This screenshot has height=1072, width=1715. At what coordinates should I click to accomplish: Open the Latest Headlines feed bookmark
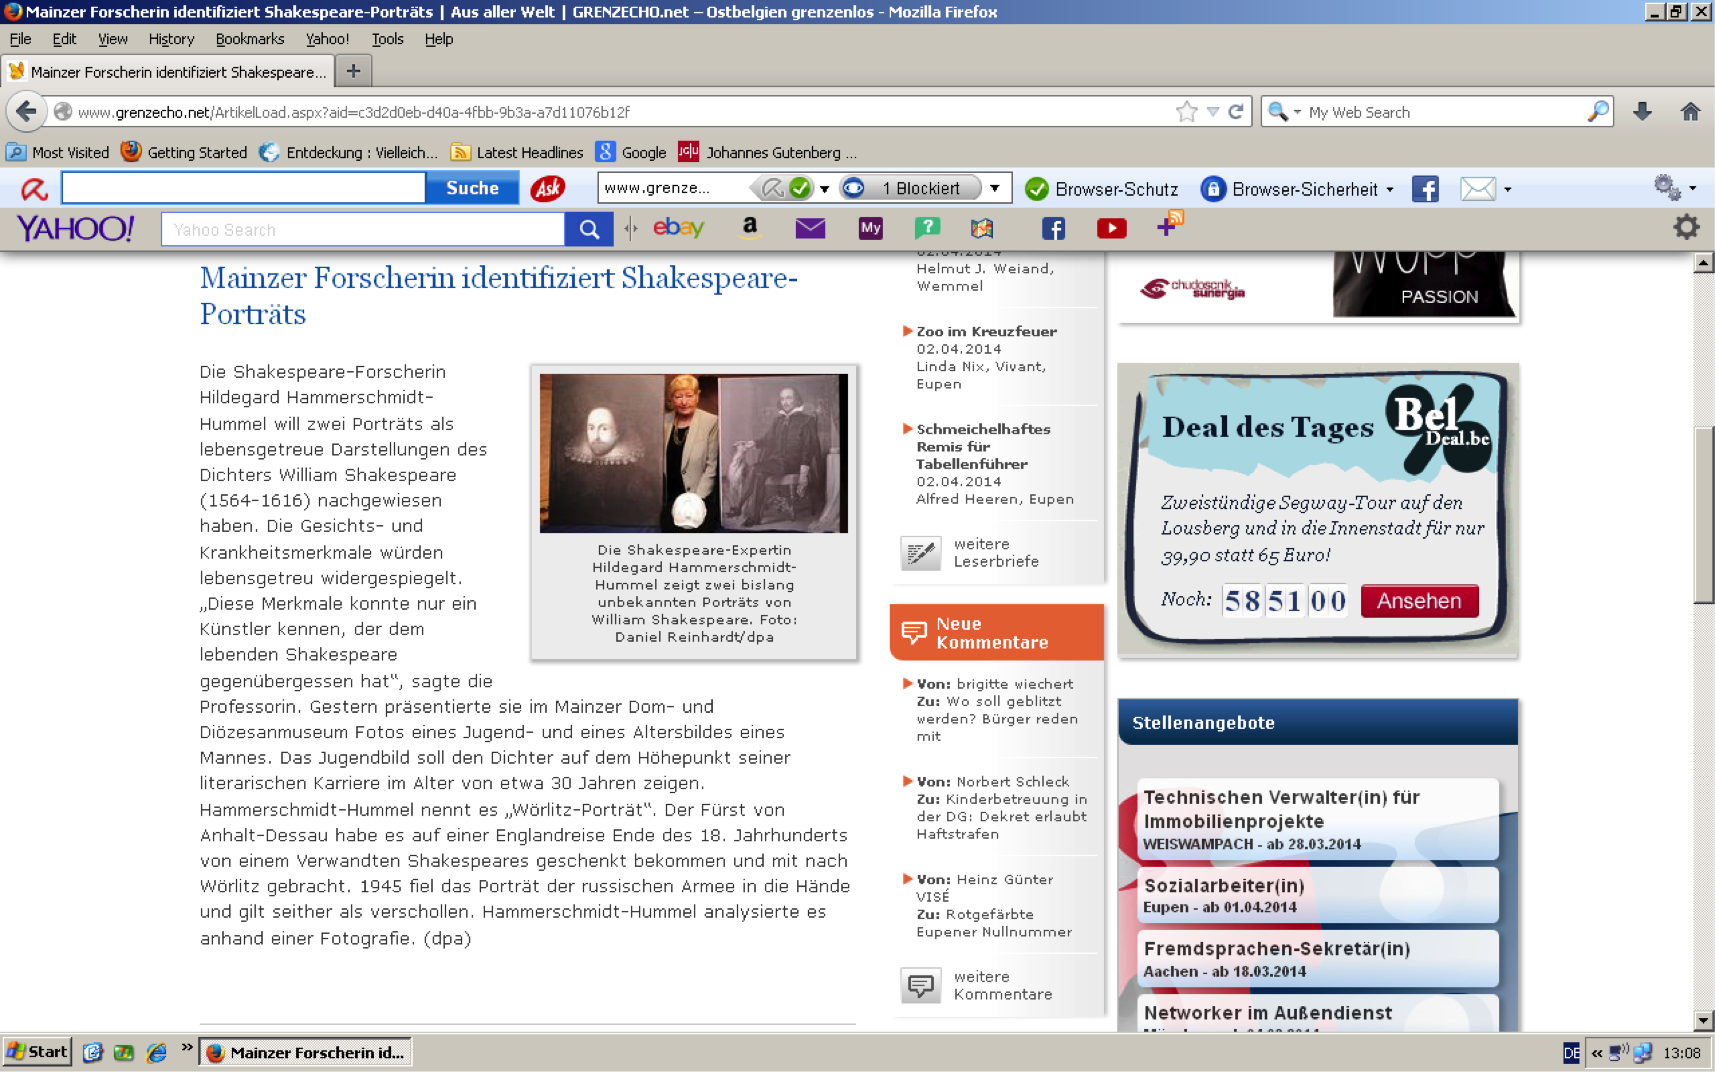pyautogui.click(x=517, y=152)
